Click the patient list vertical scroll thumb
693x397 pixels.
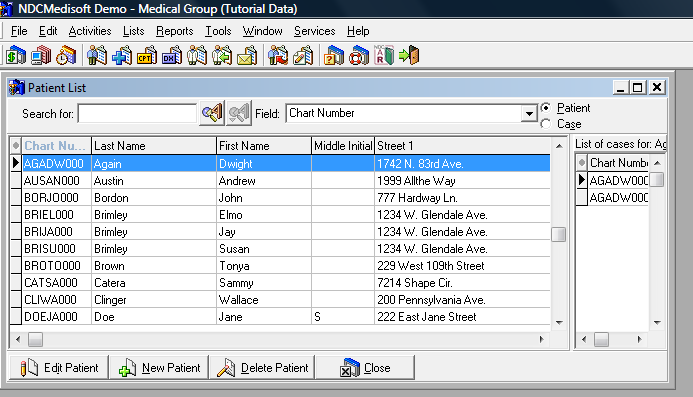559,234
